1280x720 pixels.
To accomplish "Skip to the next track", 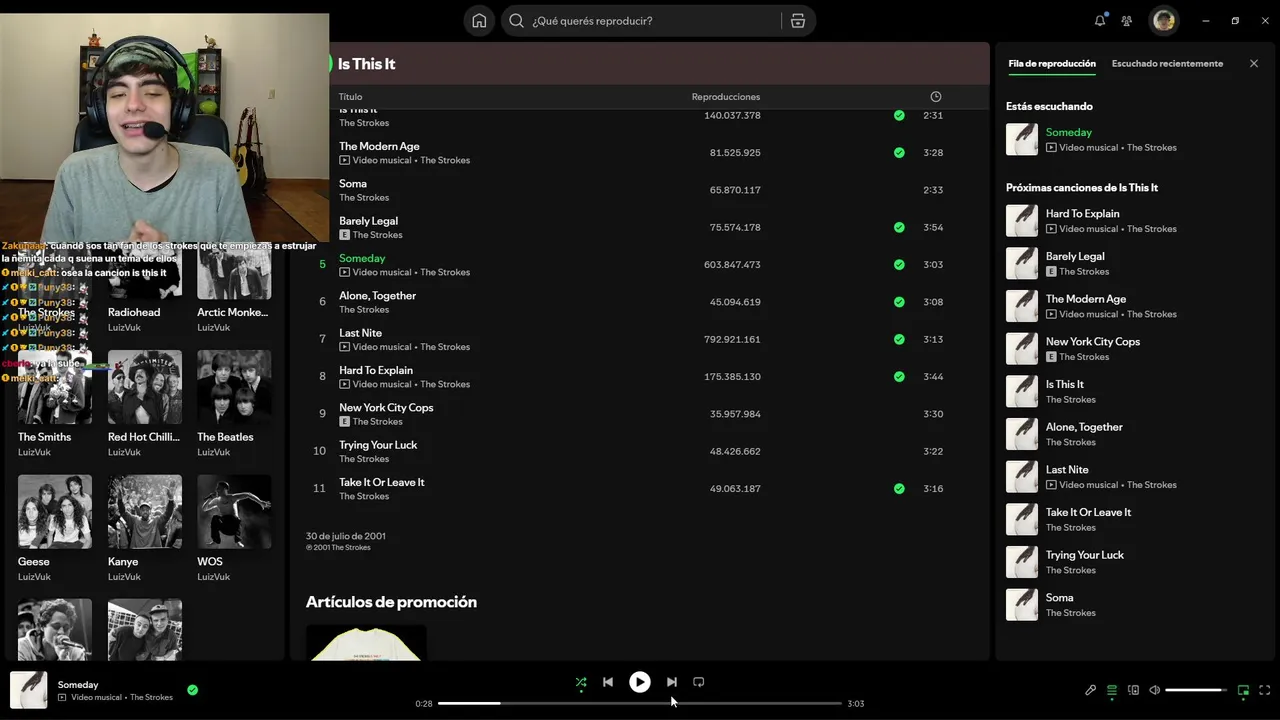I will point(672,682).
